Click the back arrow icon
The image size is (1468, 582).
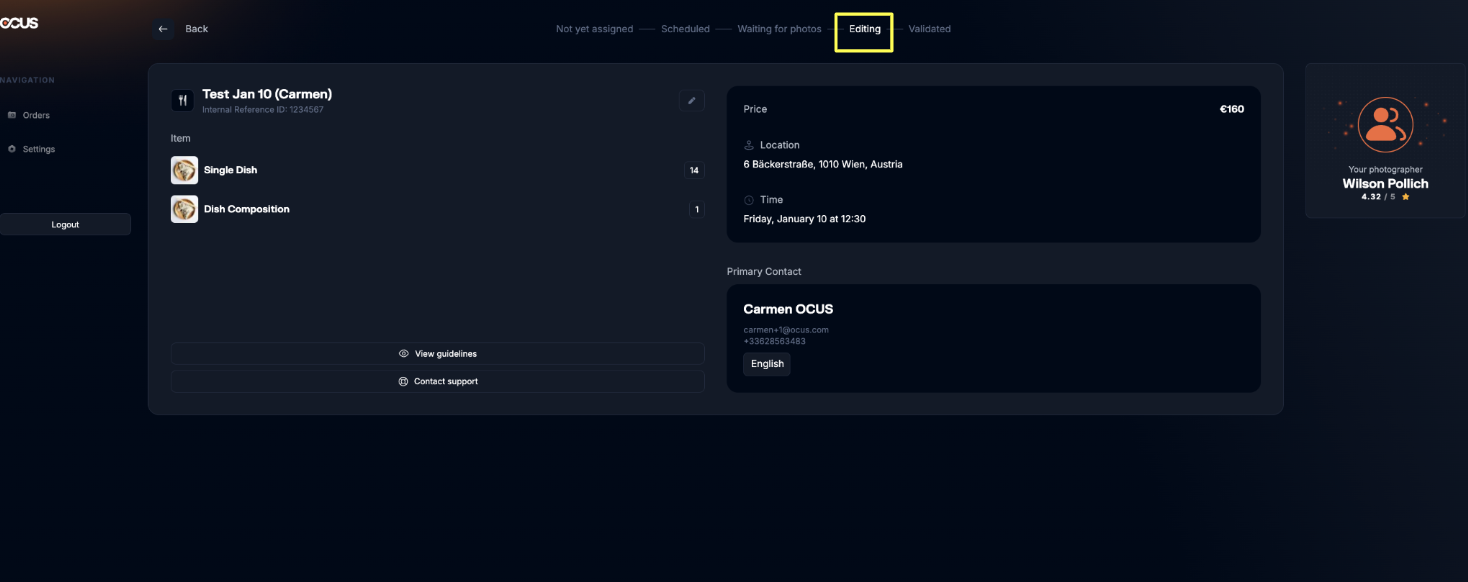163,29
